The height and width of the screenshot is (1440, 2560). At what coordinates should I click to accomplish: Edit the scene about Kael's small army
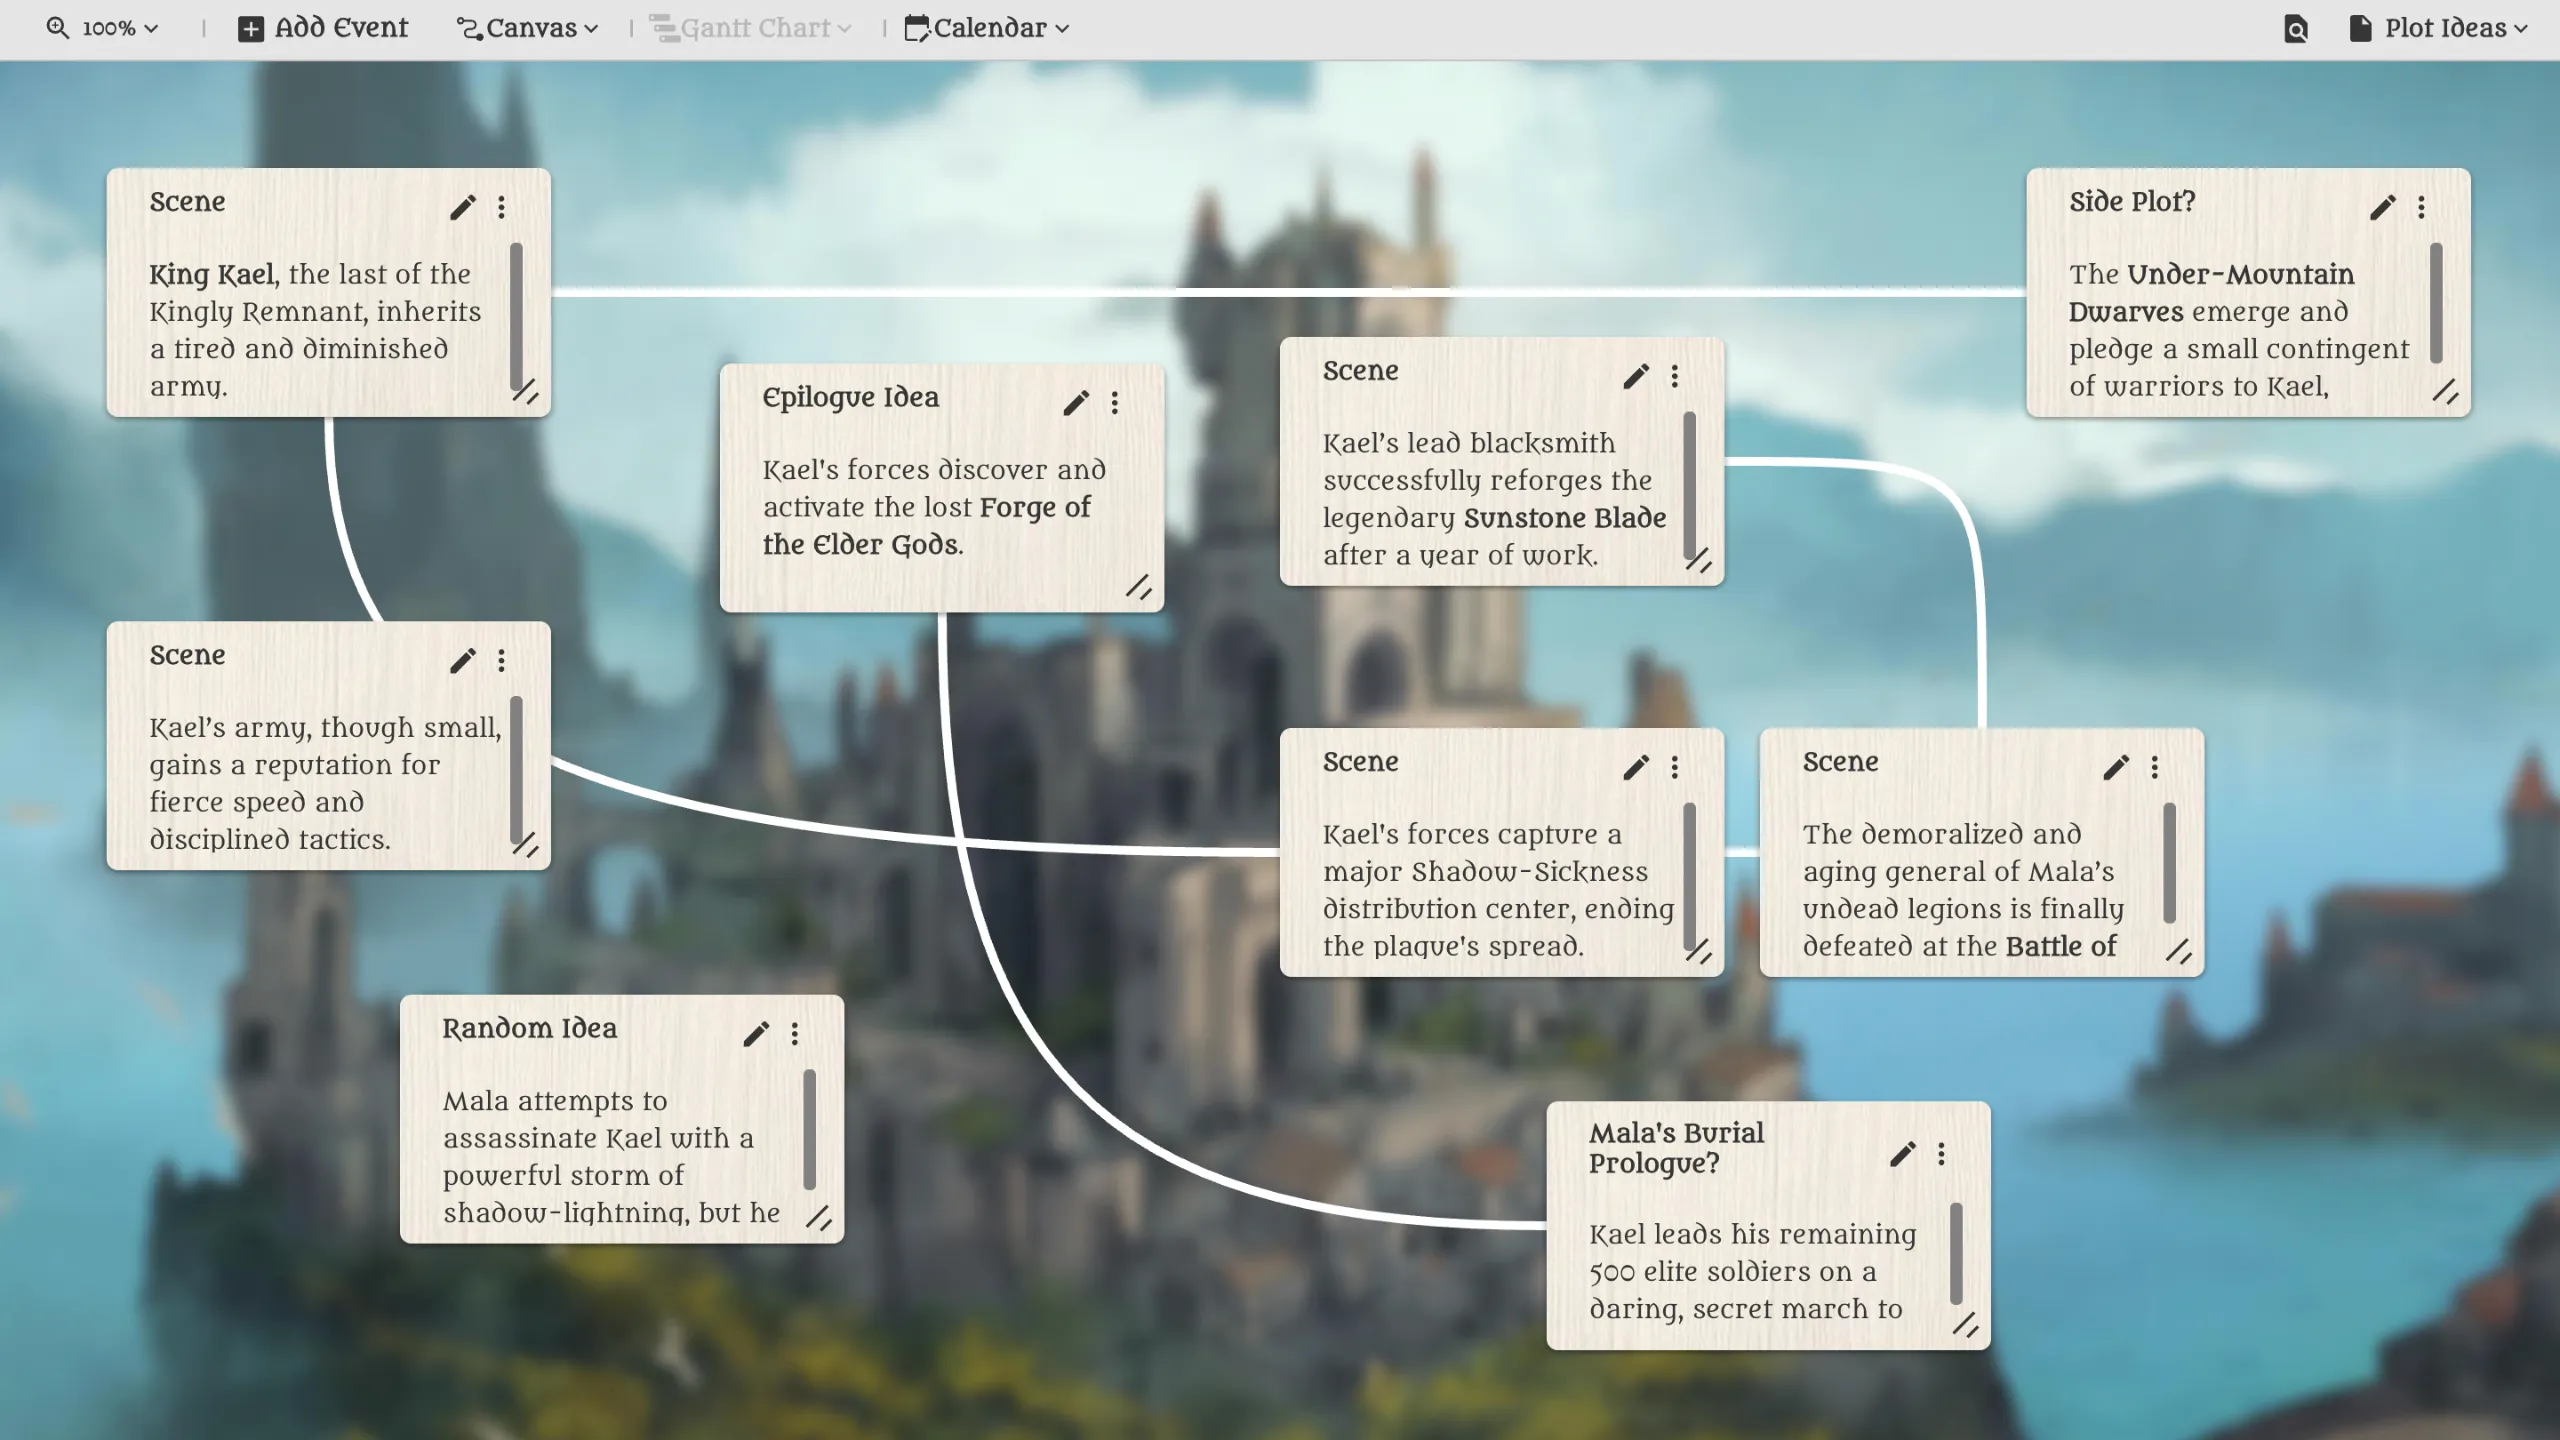coord(462,660)
